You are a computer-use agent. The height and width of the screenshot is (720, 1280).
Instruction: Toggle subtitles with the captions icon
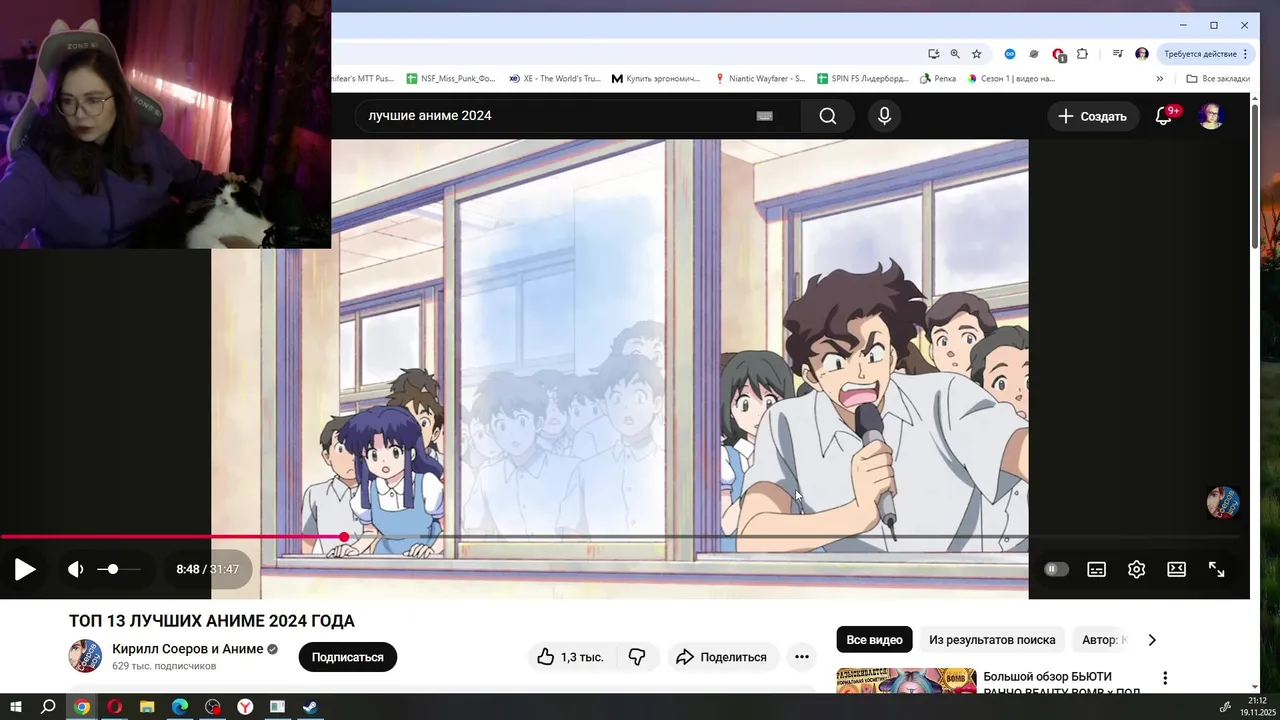coord(1097,569)
